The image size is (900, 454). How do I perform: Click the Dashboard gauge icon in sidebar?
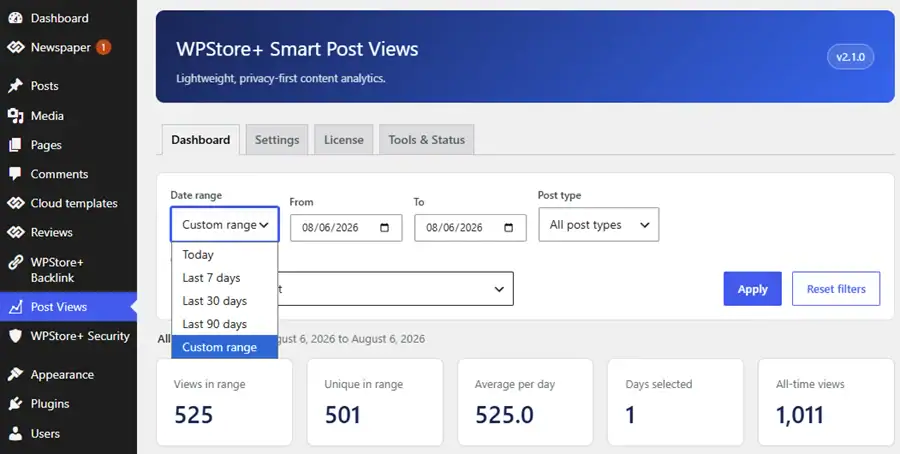coord(15,18)
